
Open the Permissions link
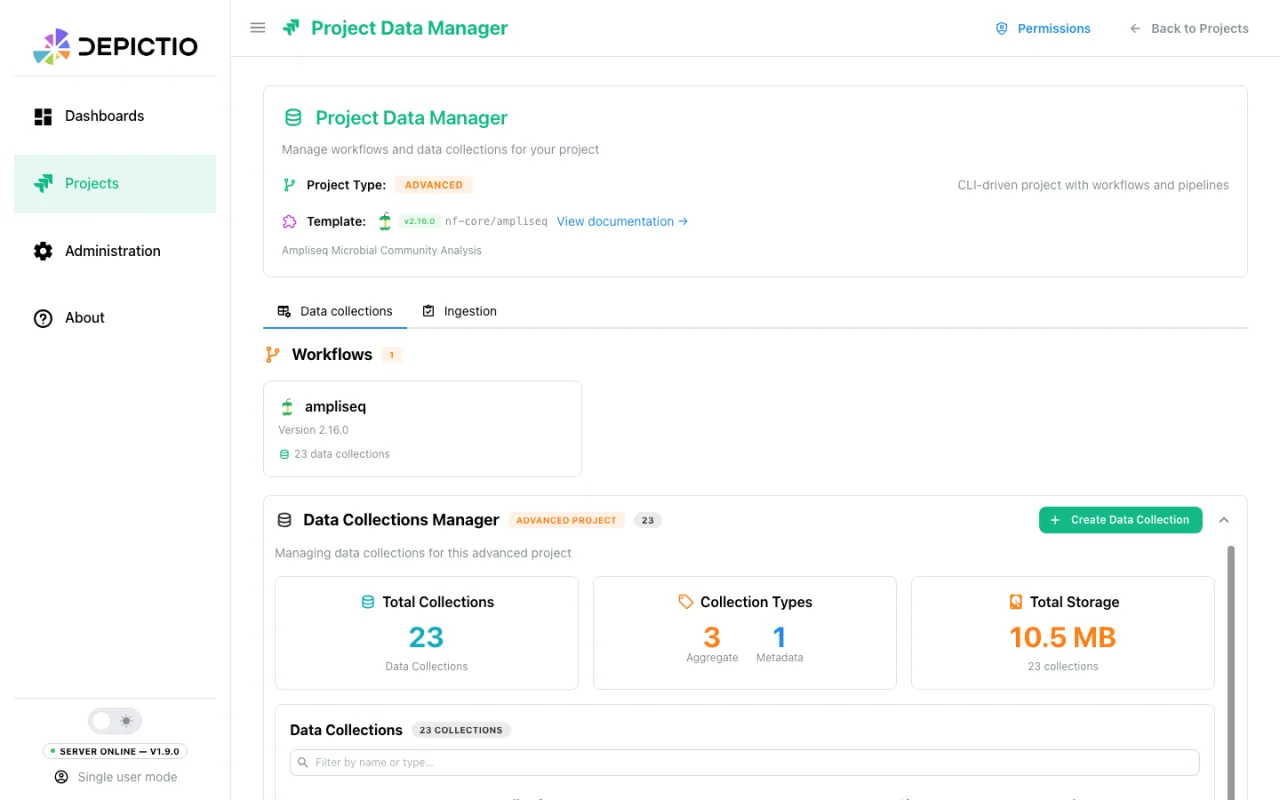[1043, 29]
